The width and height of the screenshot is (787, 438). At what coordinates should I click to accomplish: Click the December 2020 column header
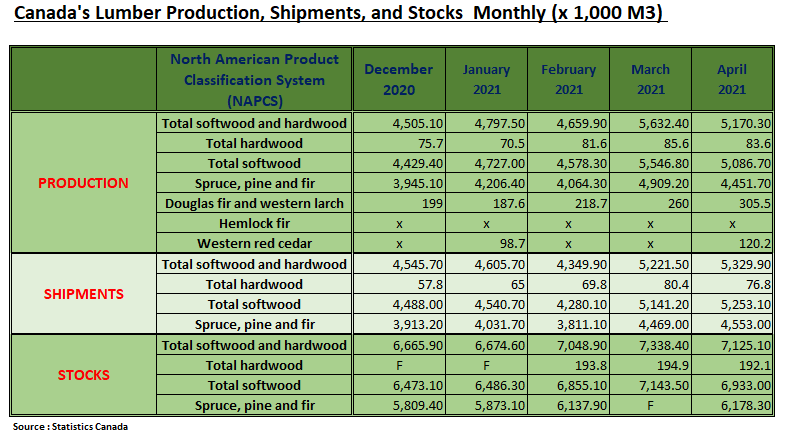click(398, 80)
